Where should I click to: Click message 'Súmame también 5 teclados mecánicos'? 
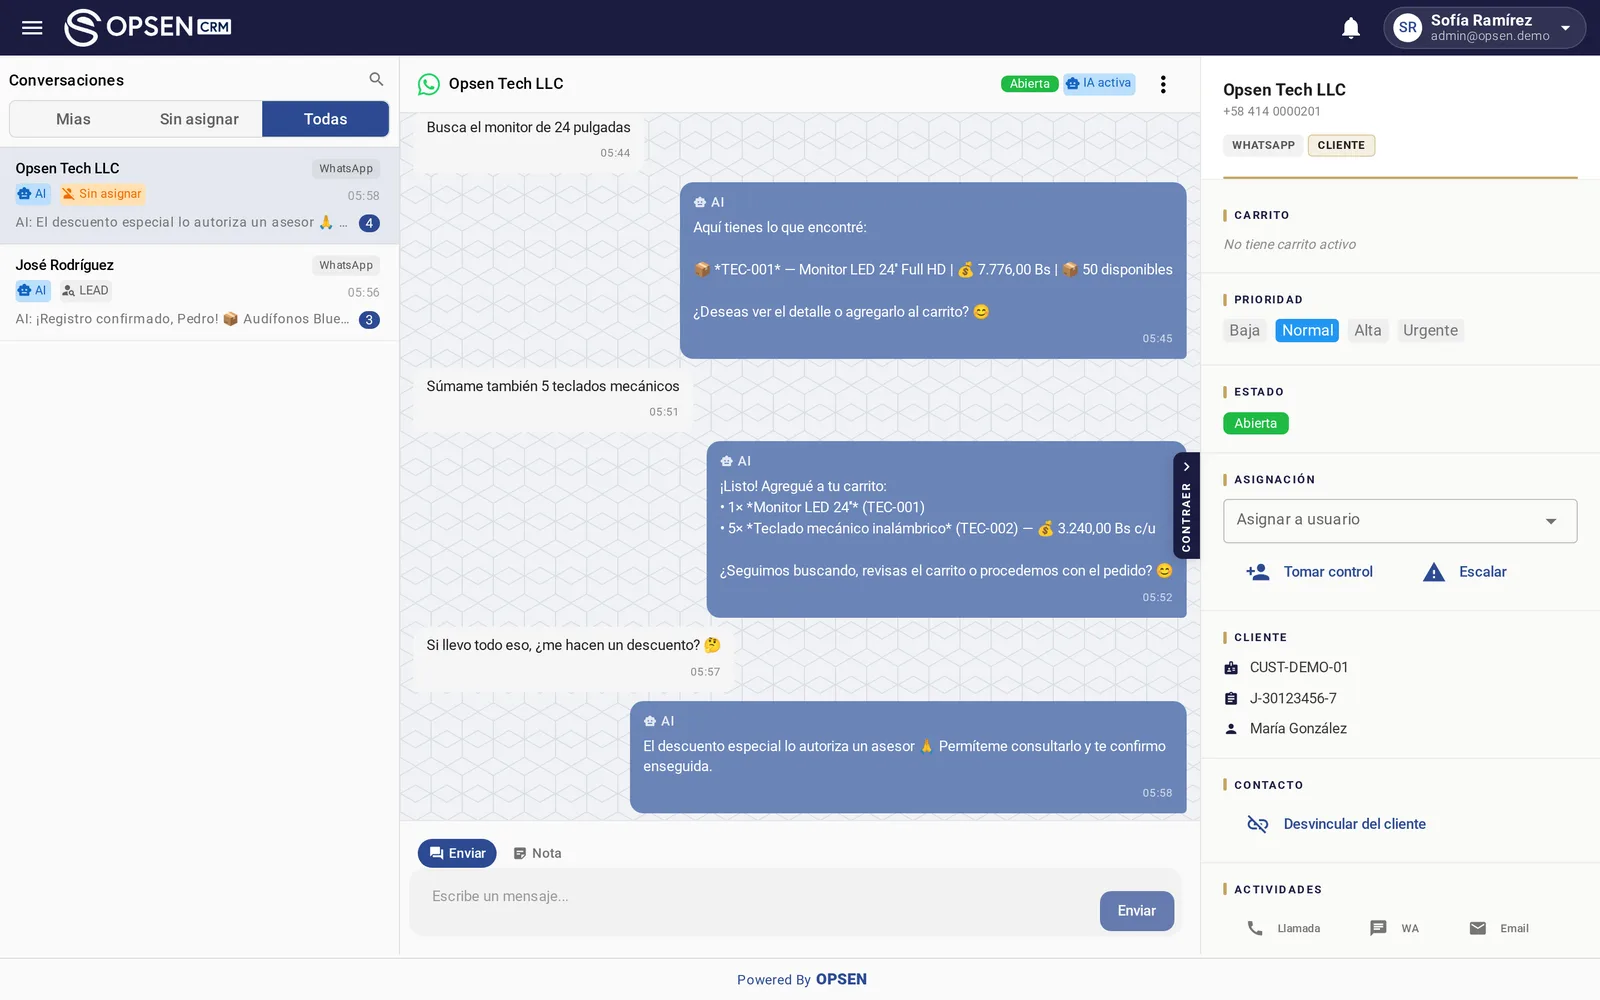553,398
